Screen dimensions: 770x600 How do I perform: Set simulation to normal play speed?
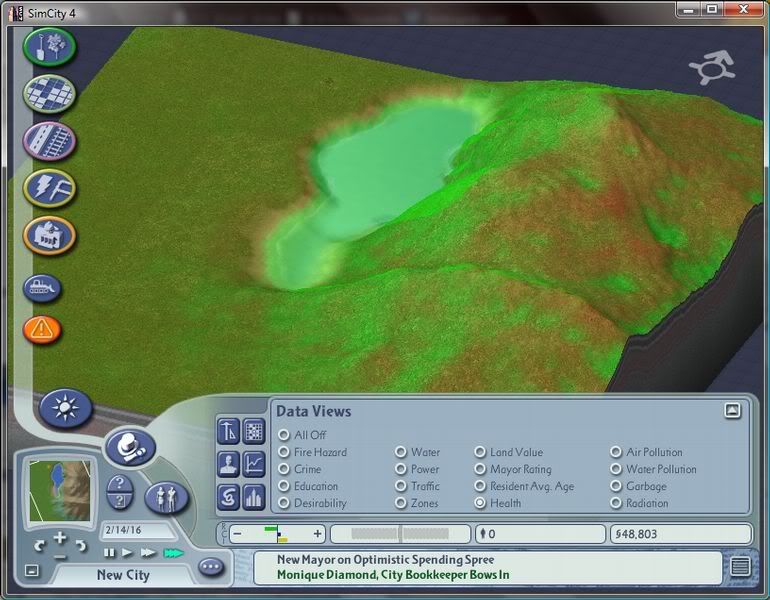point(127,553)
